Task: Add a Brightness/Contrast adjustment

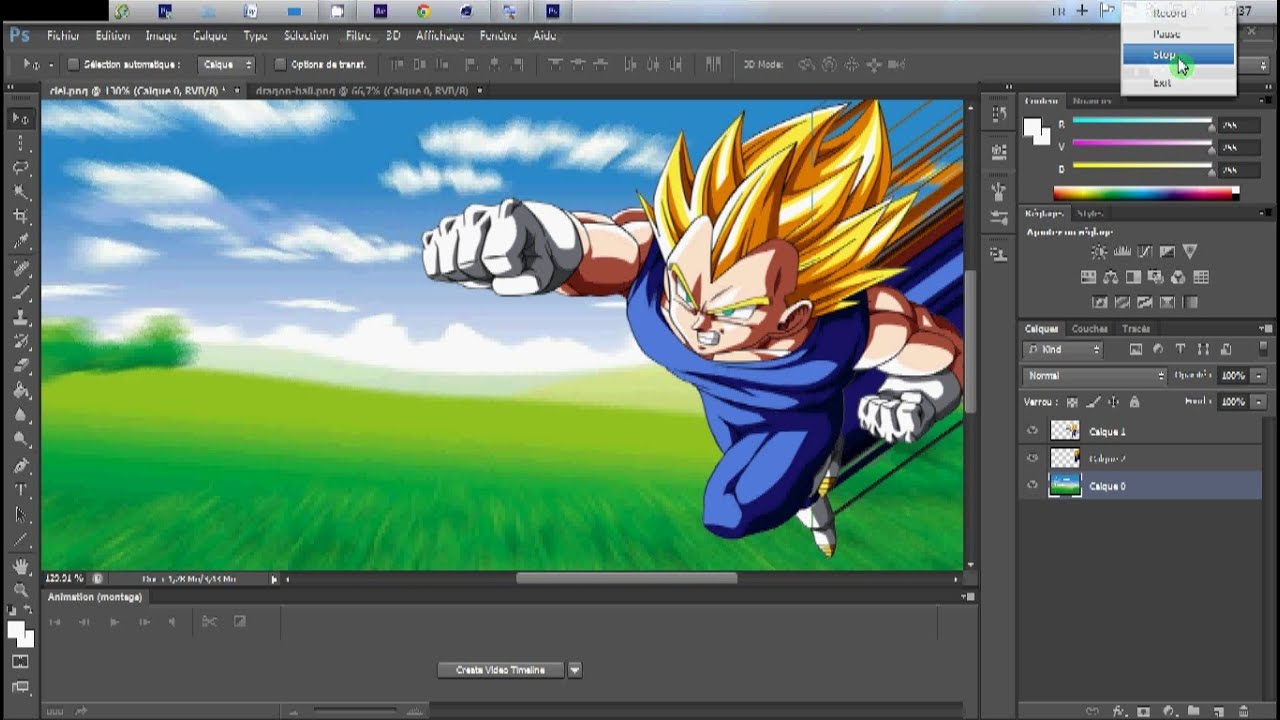Action: [1100, 252]
